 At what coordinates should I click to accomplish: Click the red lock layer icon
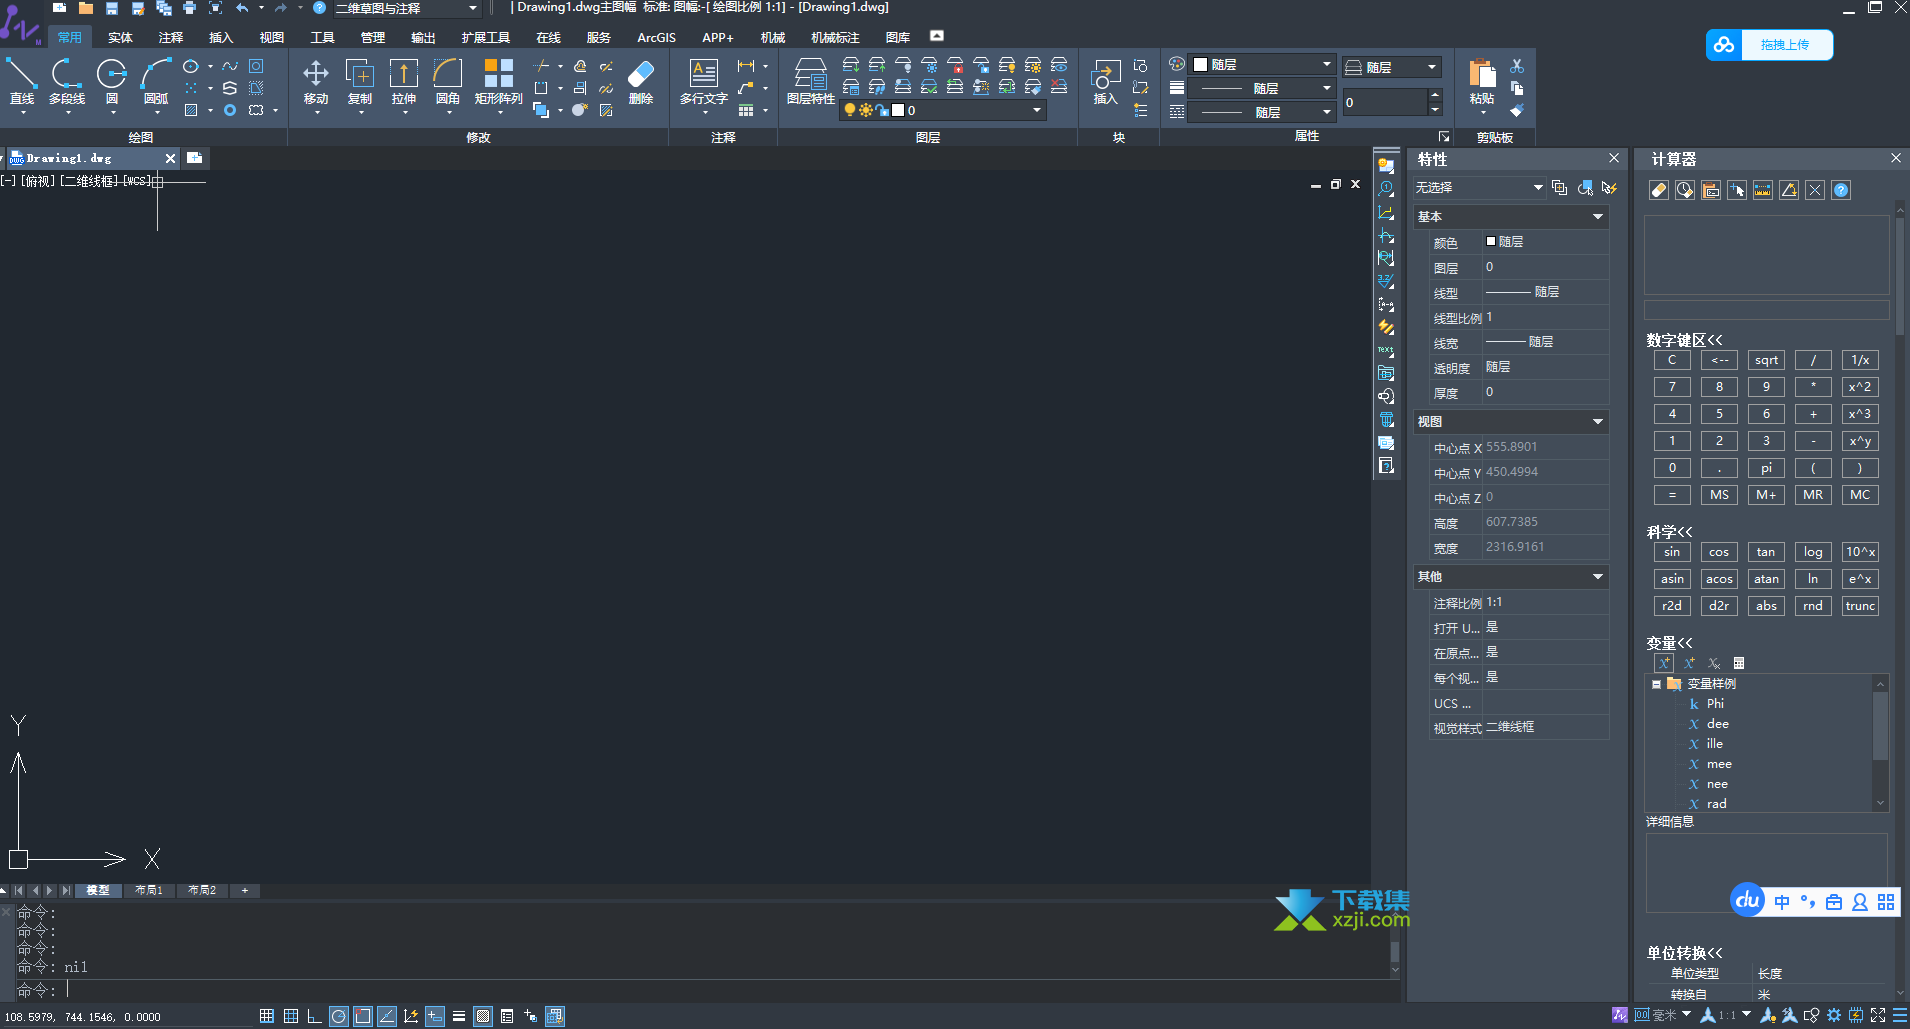[x=956, y=66]
